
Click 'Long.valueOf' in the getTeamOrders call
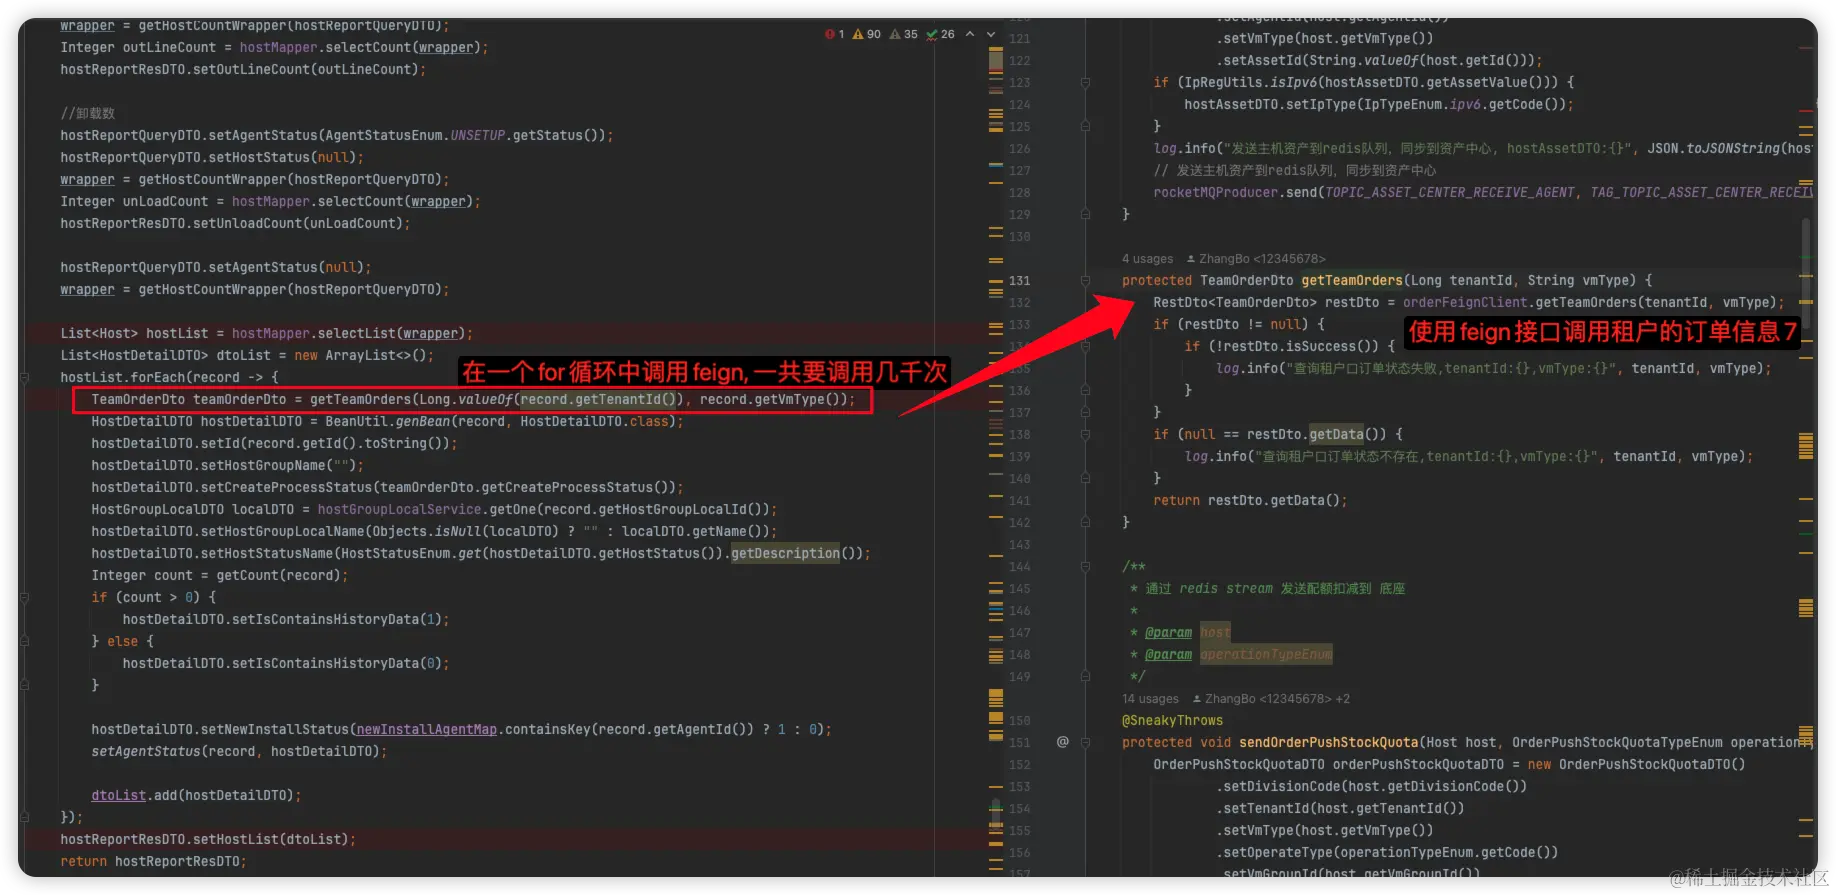(465, 400)
